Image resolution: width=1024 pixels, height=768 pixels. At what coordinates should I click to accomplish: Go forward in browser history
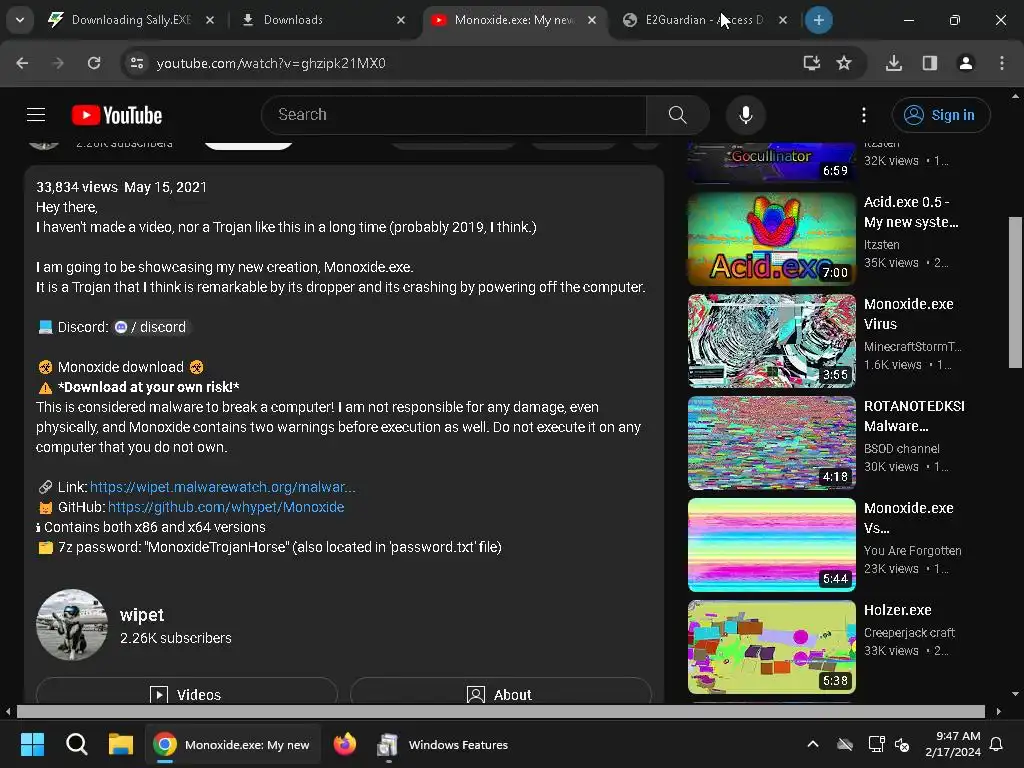[58, 63]
